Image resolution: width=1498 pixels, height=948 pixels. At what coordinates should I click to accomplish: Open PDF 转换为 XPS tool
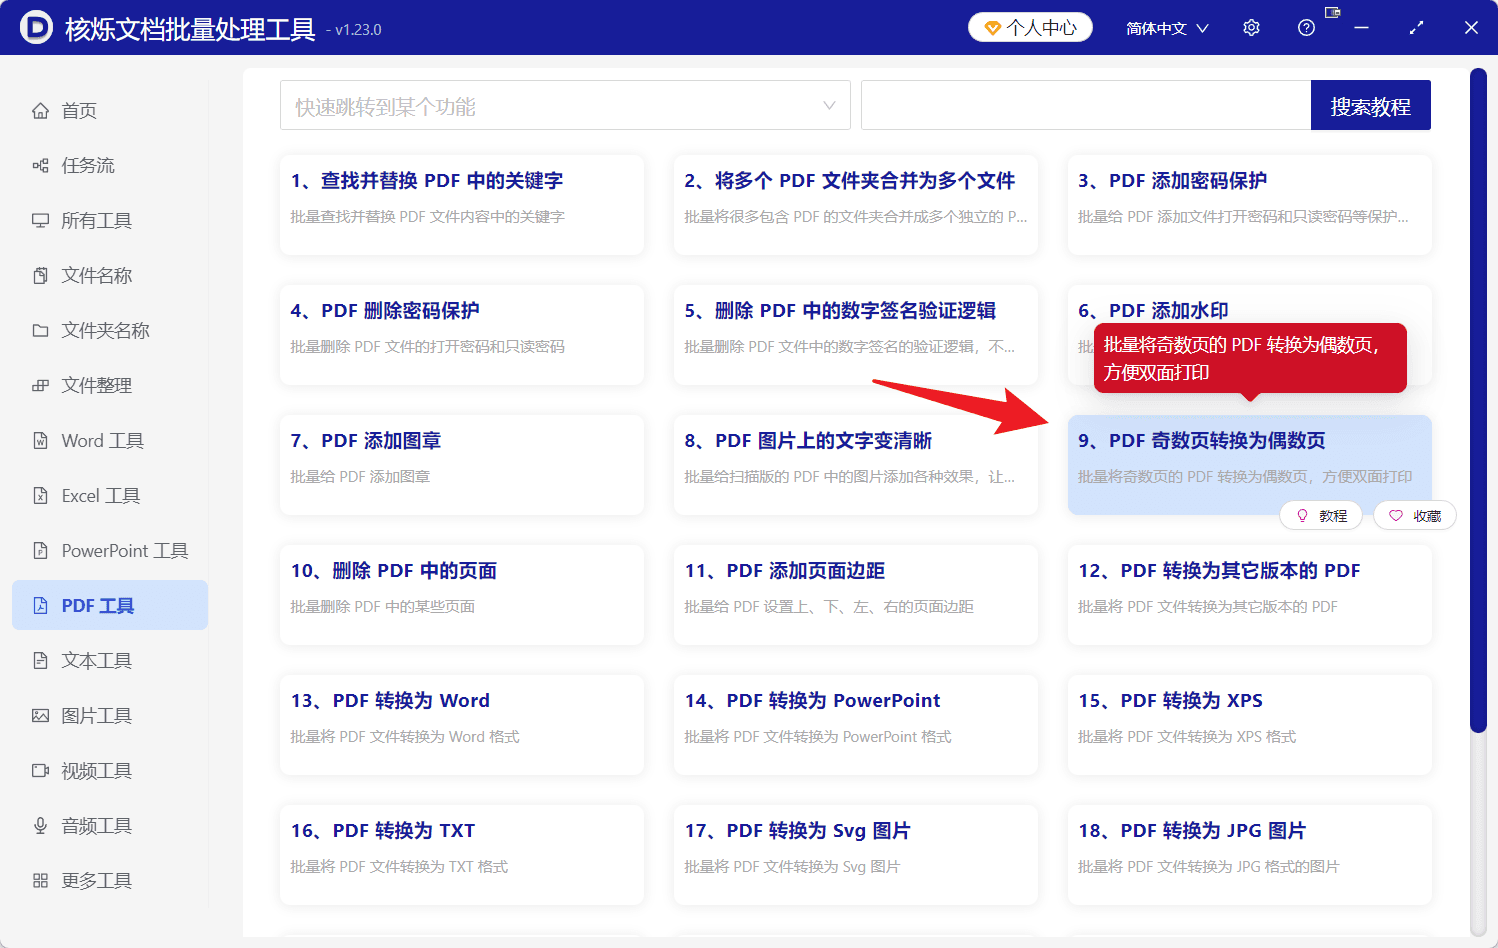click(1250, 725)
